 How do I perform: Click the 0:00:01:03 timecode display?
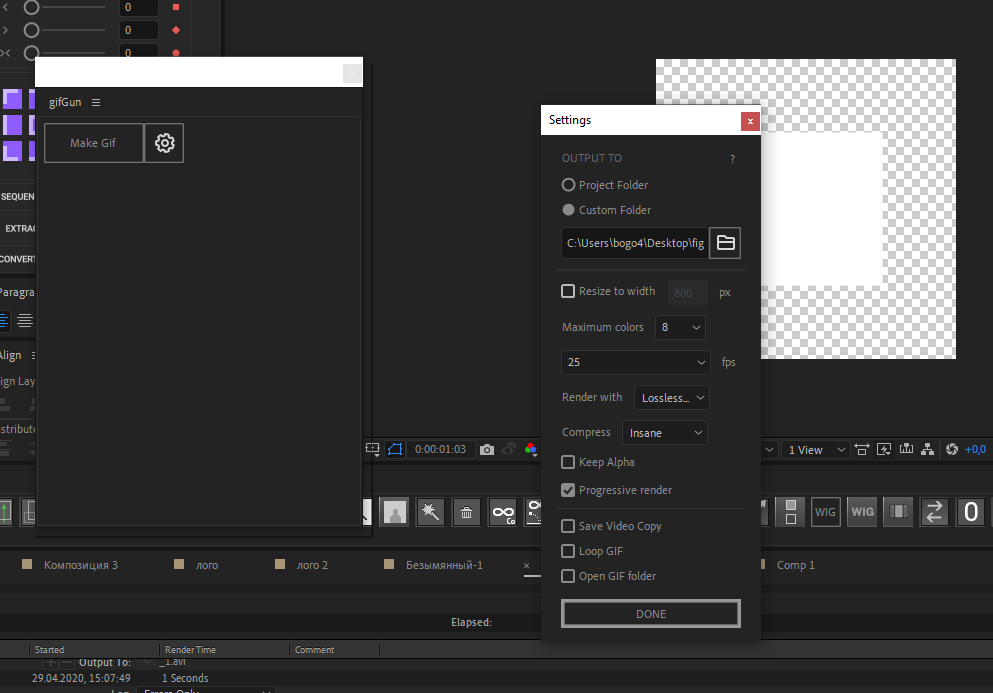[440, 449]
